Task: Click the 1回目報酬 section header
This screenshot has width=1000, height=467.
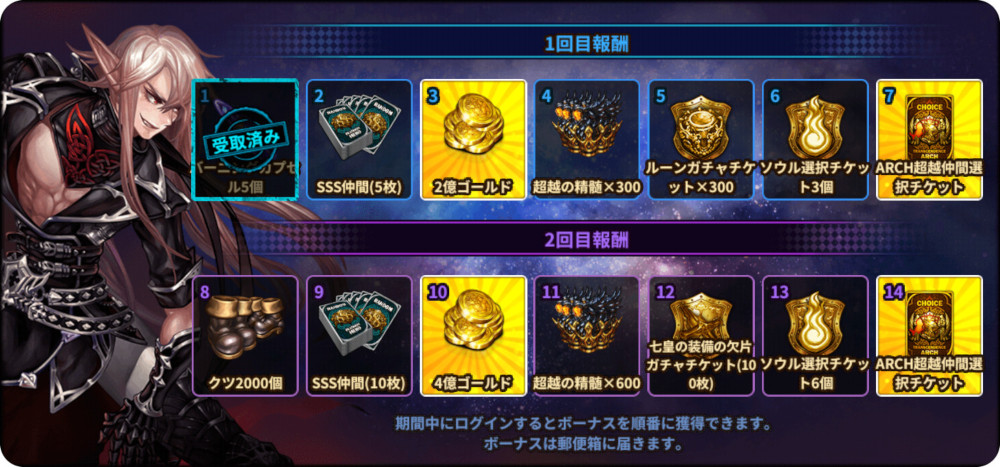Action: pyautogui.click(x=587, y=43)
